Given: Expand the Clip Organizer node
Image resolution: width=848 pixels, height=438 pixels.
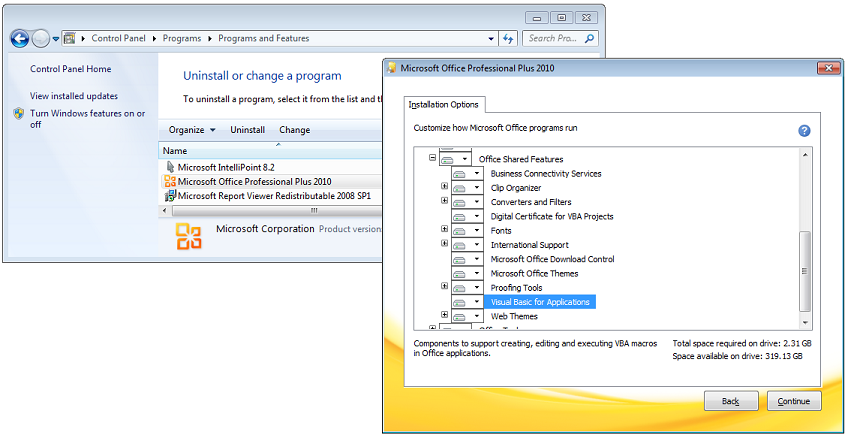Looking at the screenshot, I should tap(445, 186).
